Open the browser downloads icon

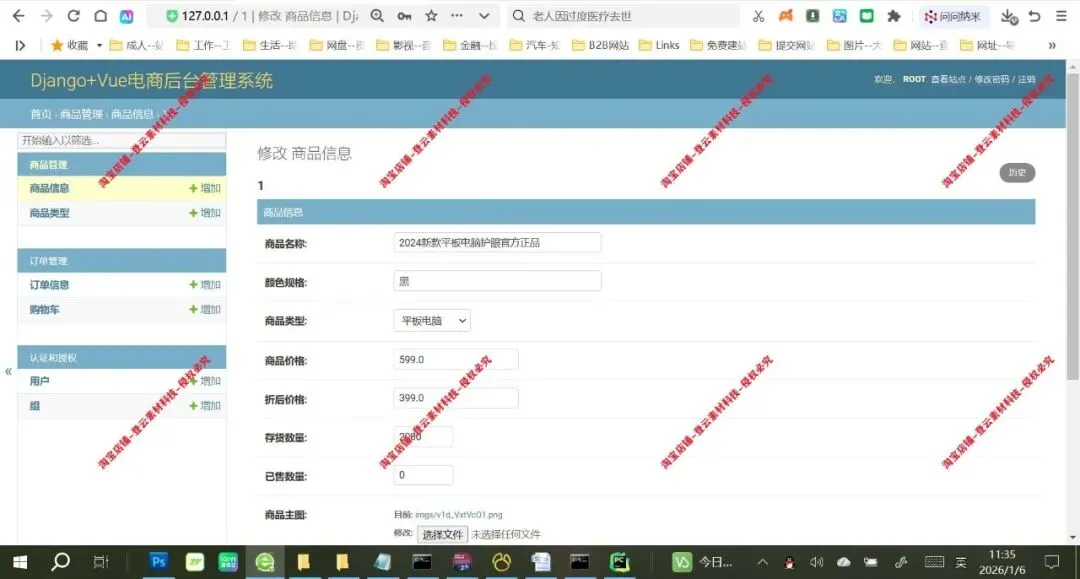1009,16
